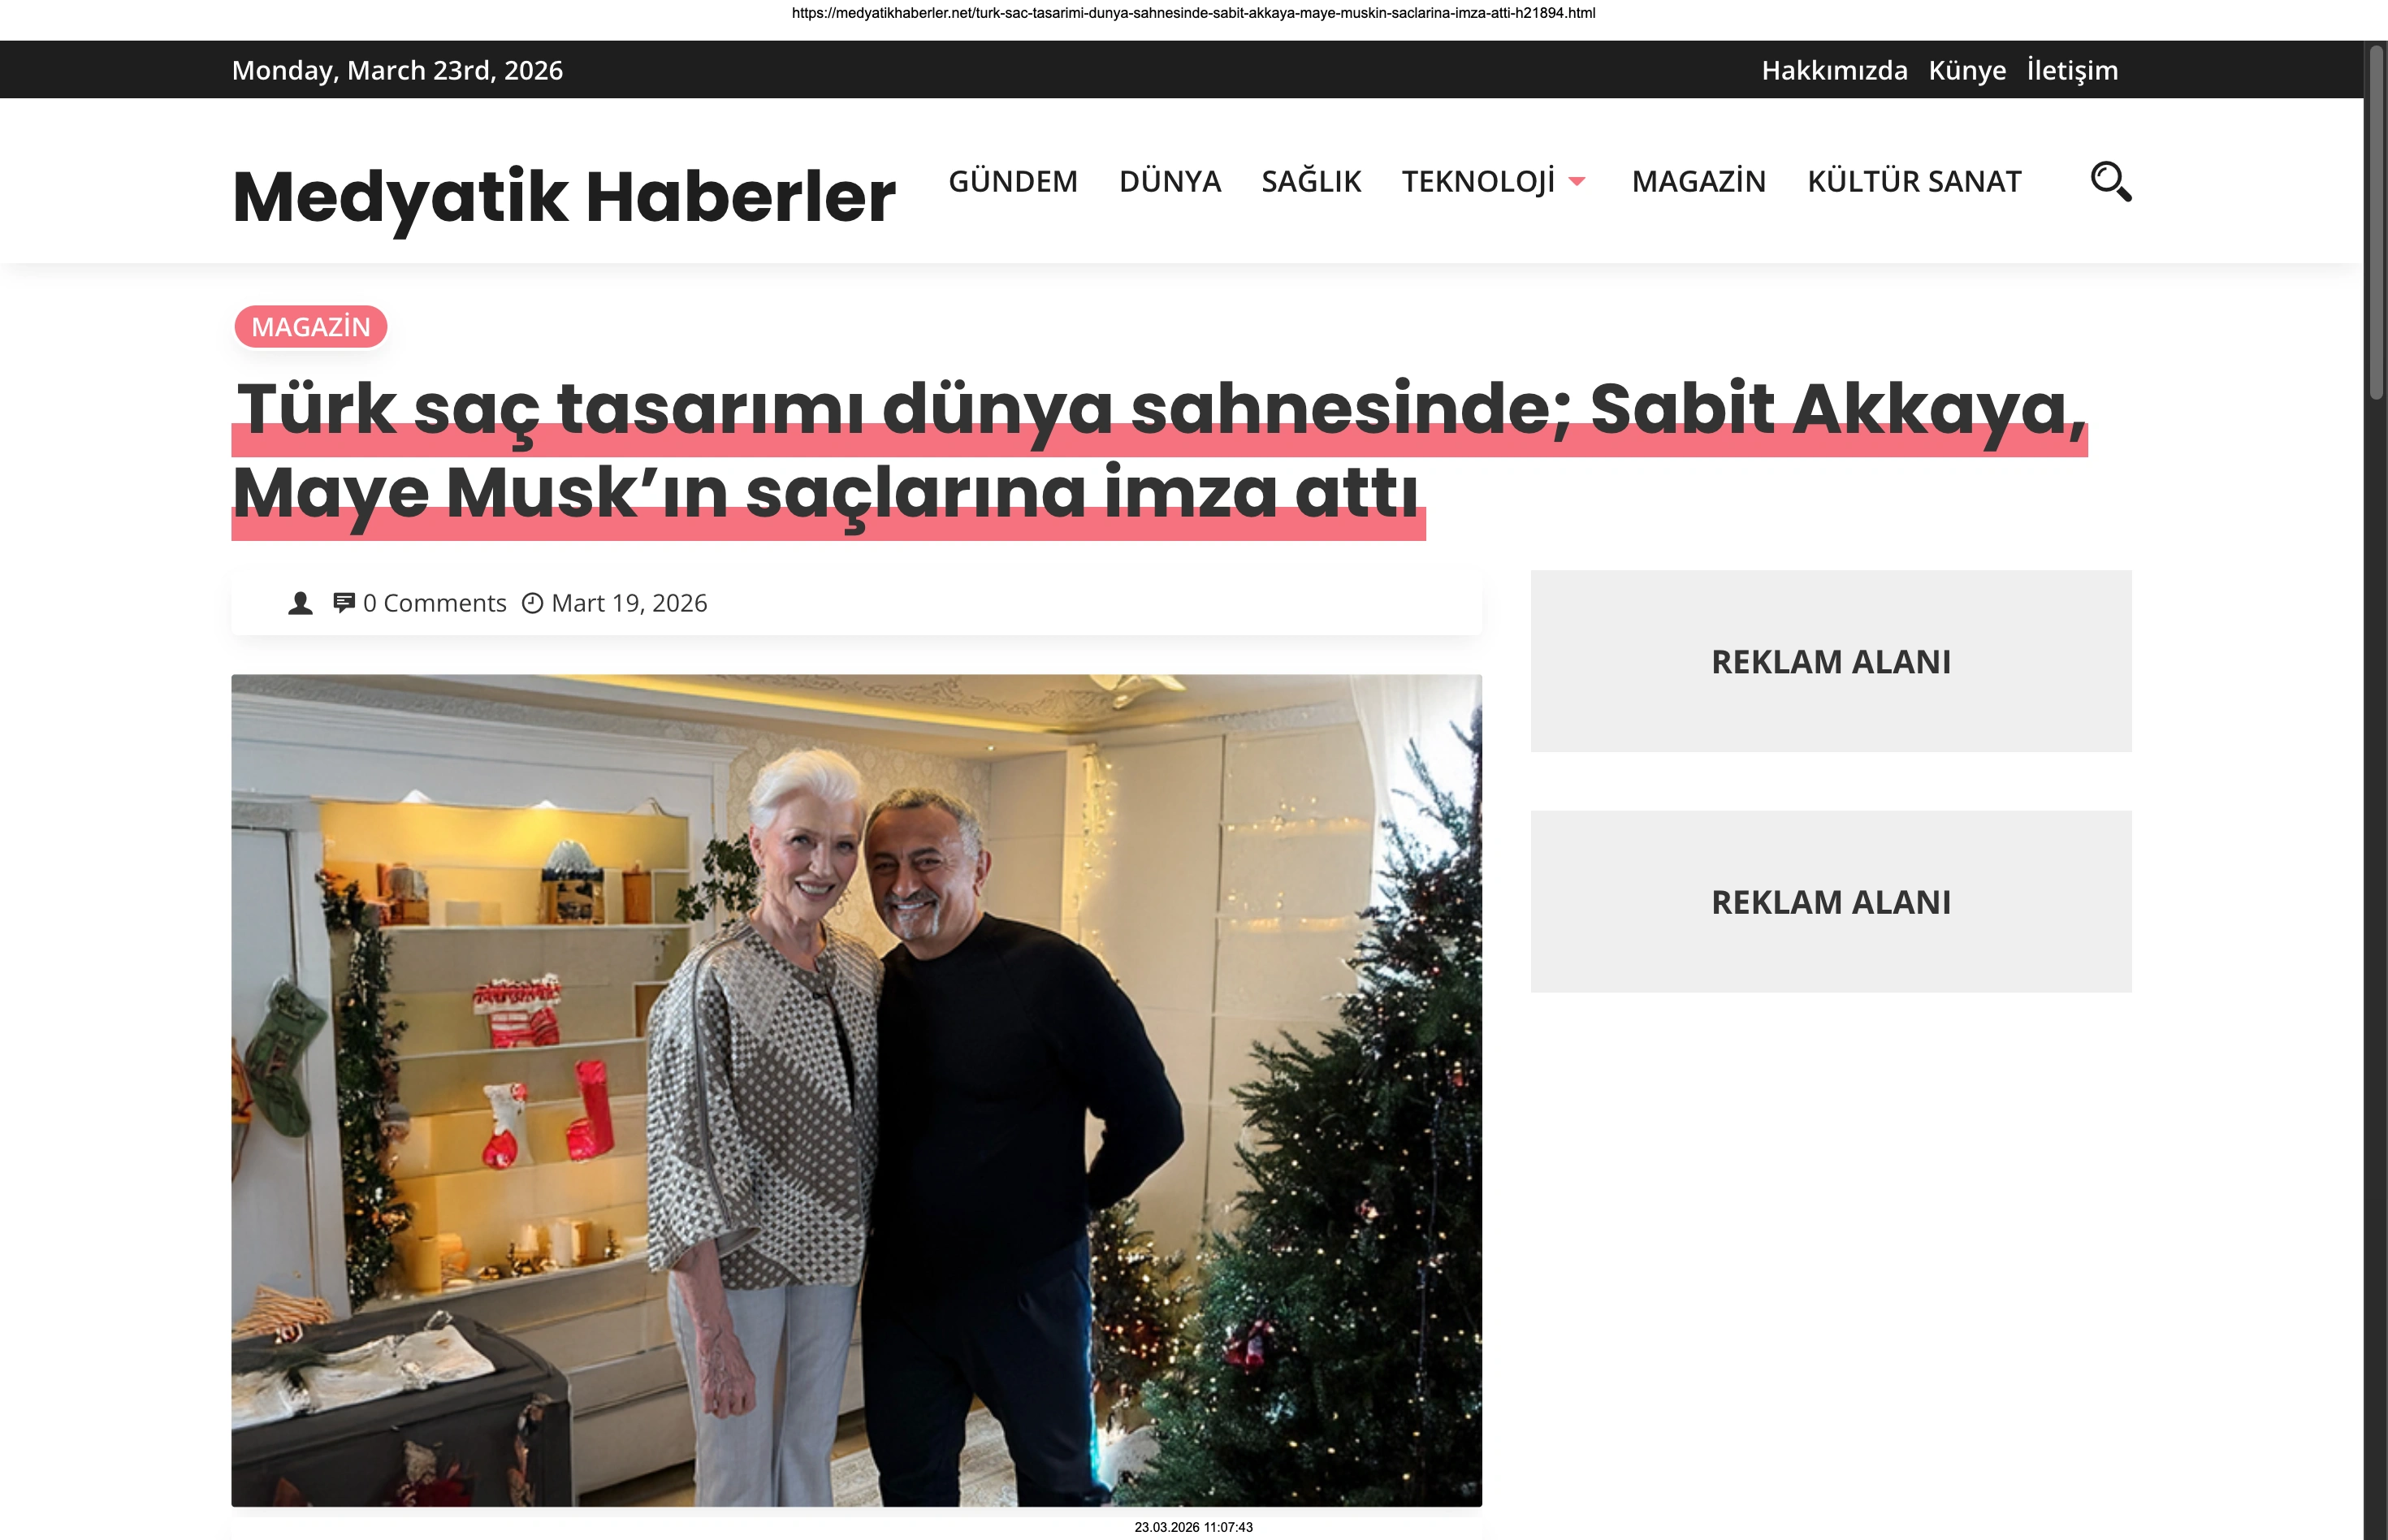The image size is (2388, 1540).
Task: Open KÜLTÜR SANAT in the navigation
Action: click(x=1914, y=181)
